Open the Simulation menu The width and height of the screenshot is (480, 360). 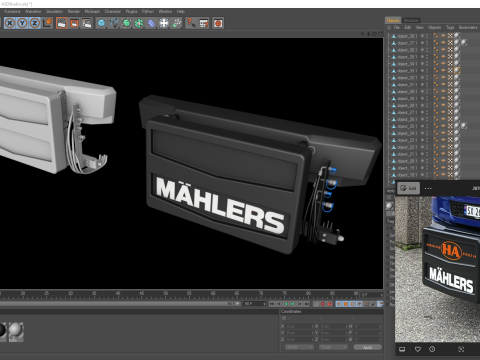[x=54, y=11]
